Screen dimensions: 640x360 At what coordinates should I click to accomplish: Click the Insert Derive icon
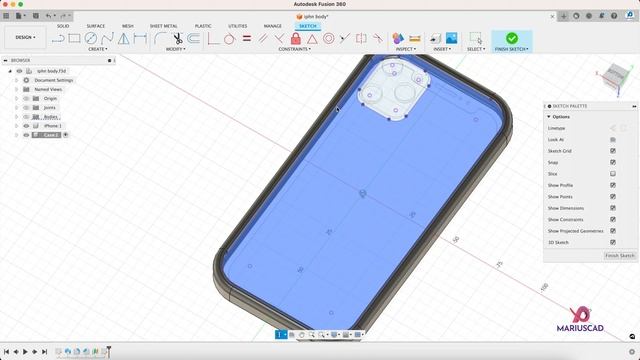(x=435, y=39)
